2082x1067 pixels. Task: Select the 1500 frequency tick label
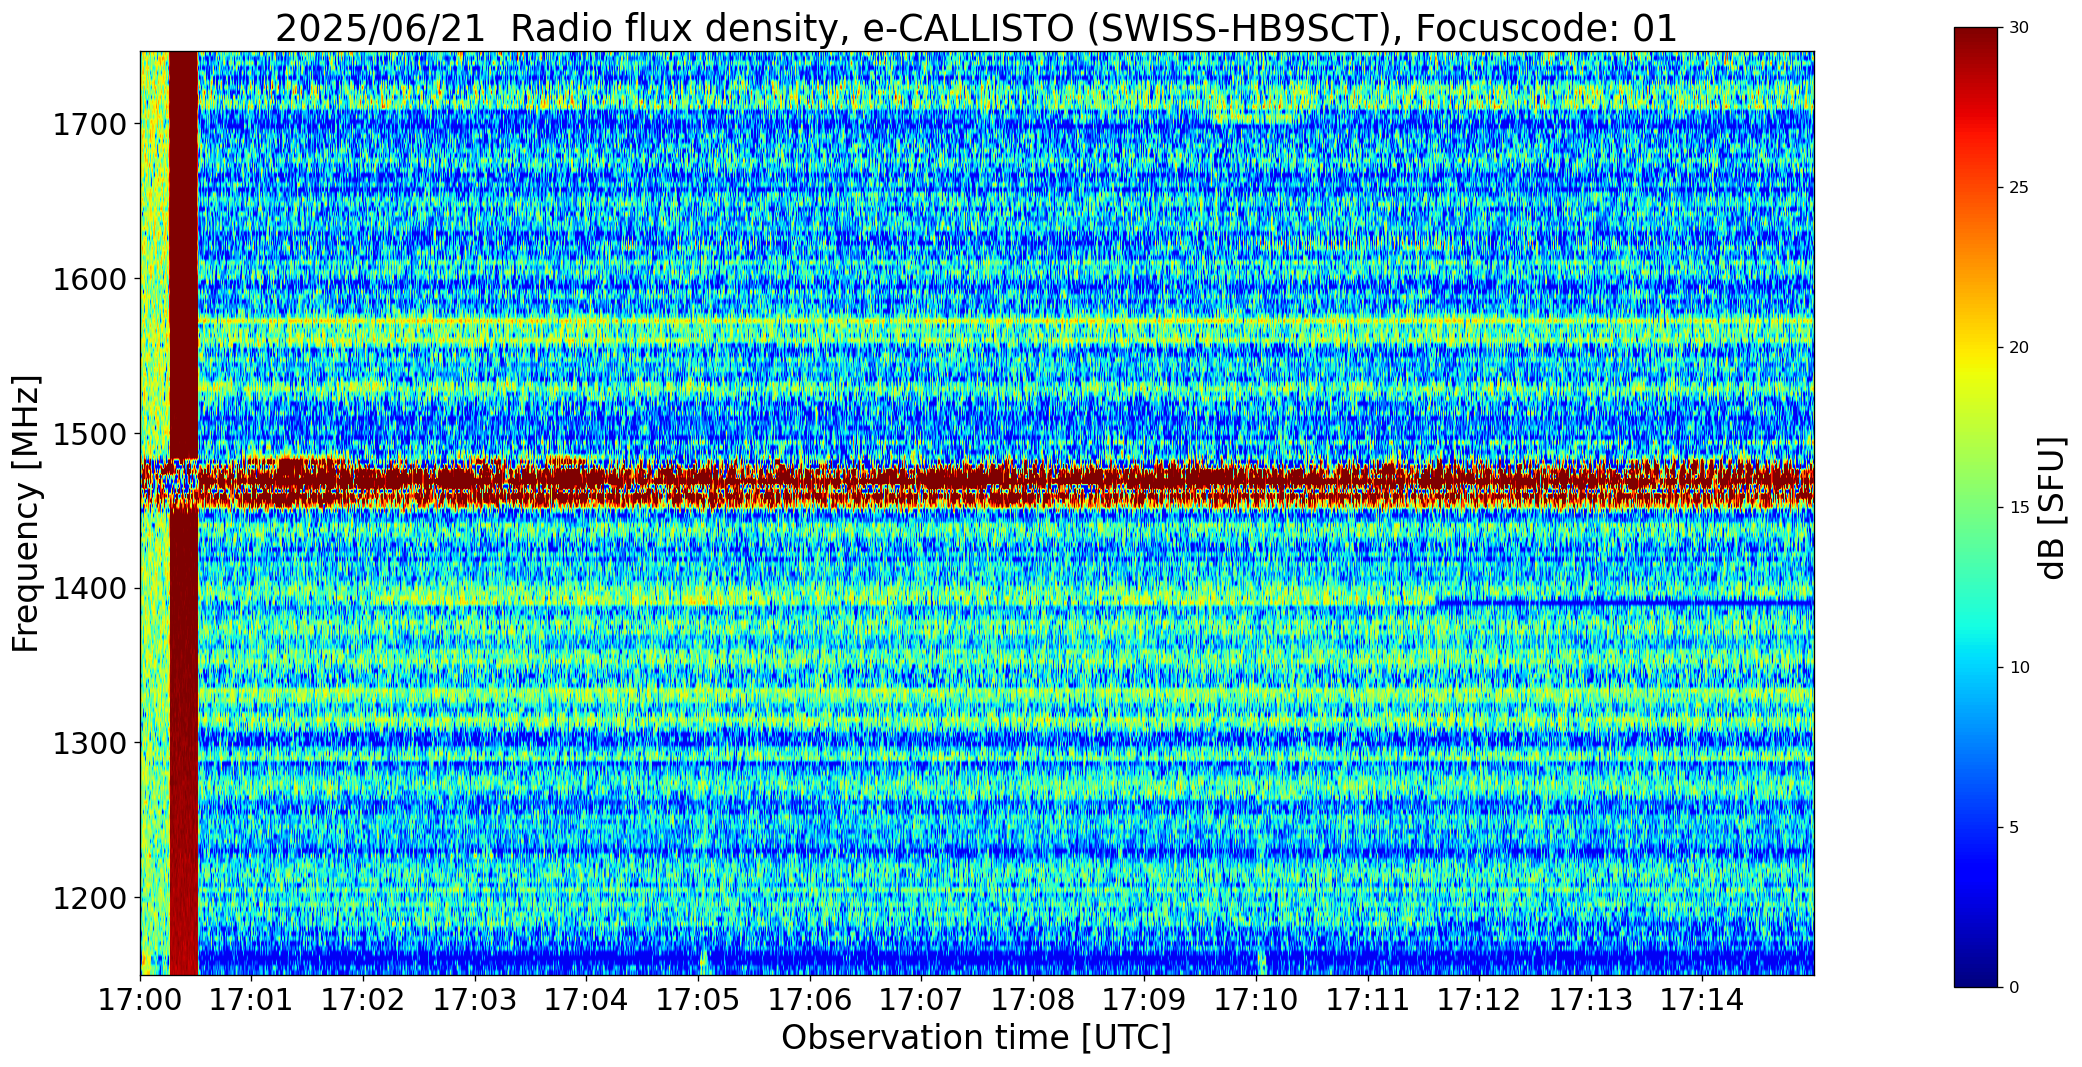pos(89,434)
